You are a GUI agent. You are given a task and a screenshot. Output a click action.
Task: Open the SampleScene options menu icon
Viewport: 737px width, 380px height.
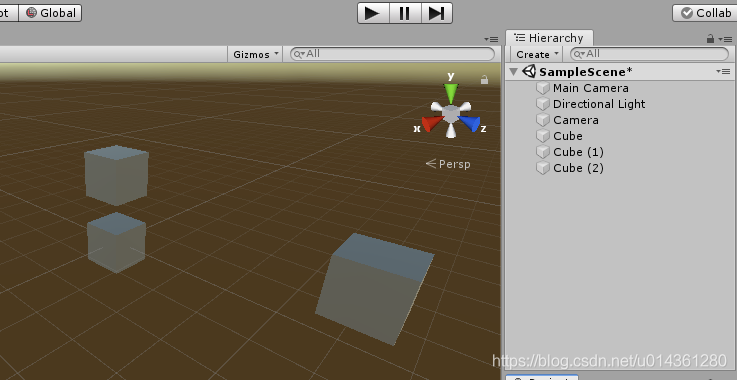click(x=723, y=71)
